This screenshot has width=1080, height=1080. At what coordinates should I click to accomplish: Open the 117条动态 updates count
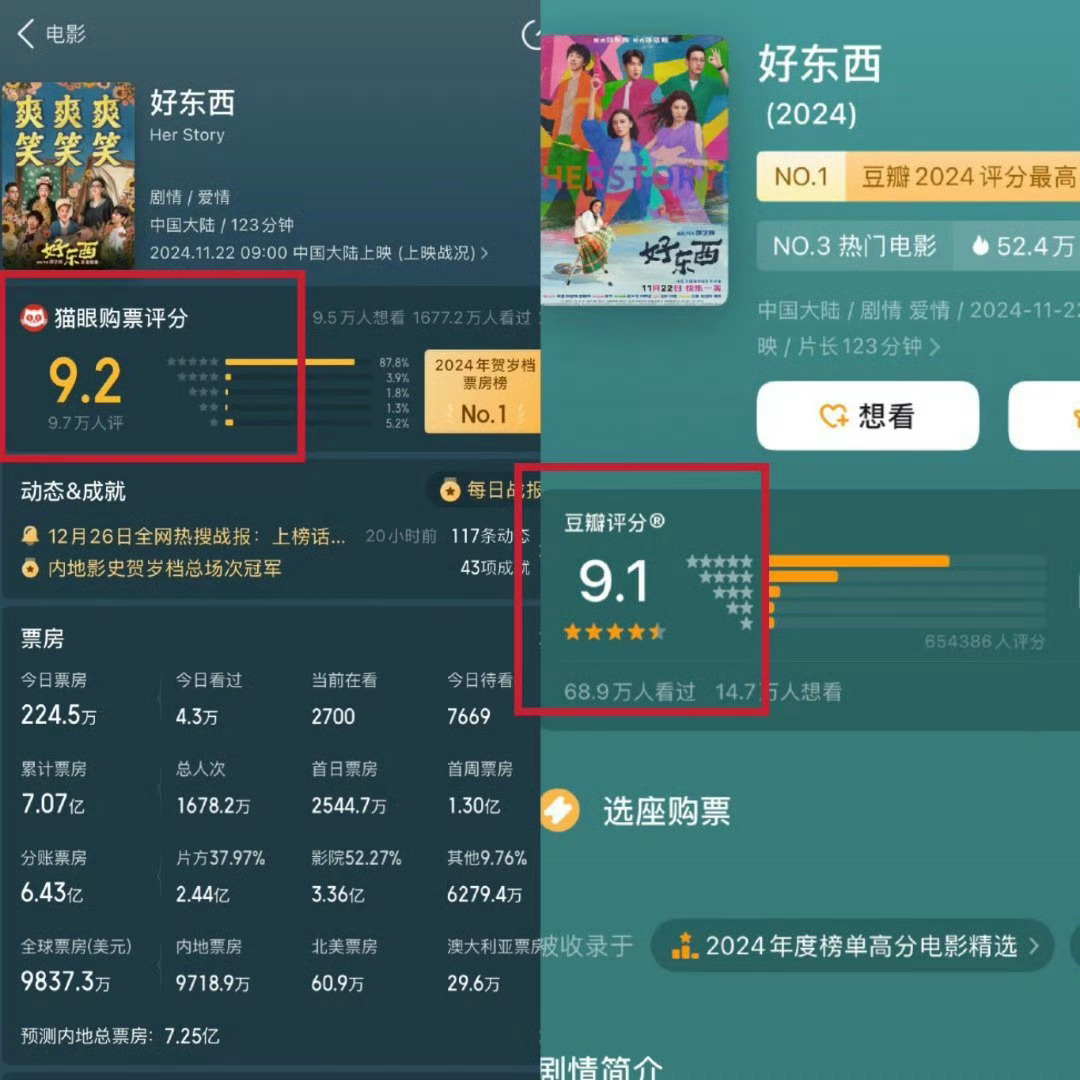(x=490, y=536)
